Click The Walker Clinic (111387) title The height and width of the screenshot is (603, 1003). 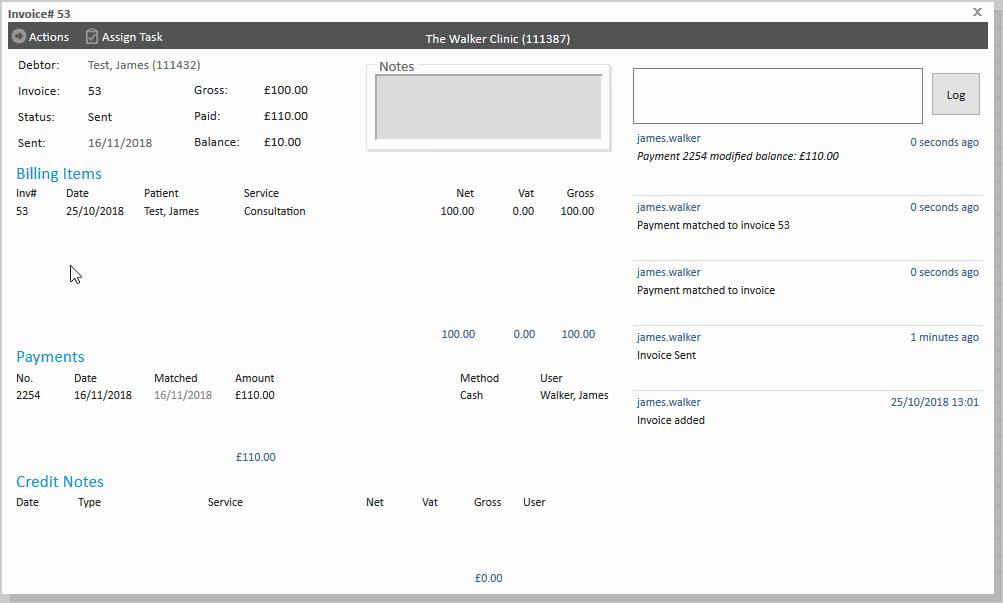498,39
